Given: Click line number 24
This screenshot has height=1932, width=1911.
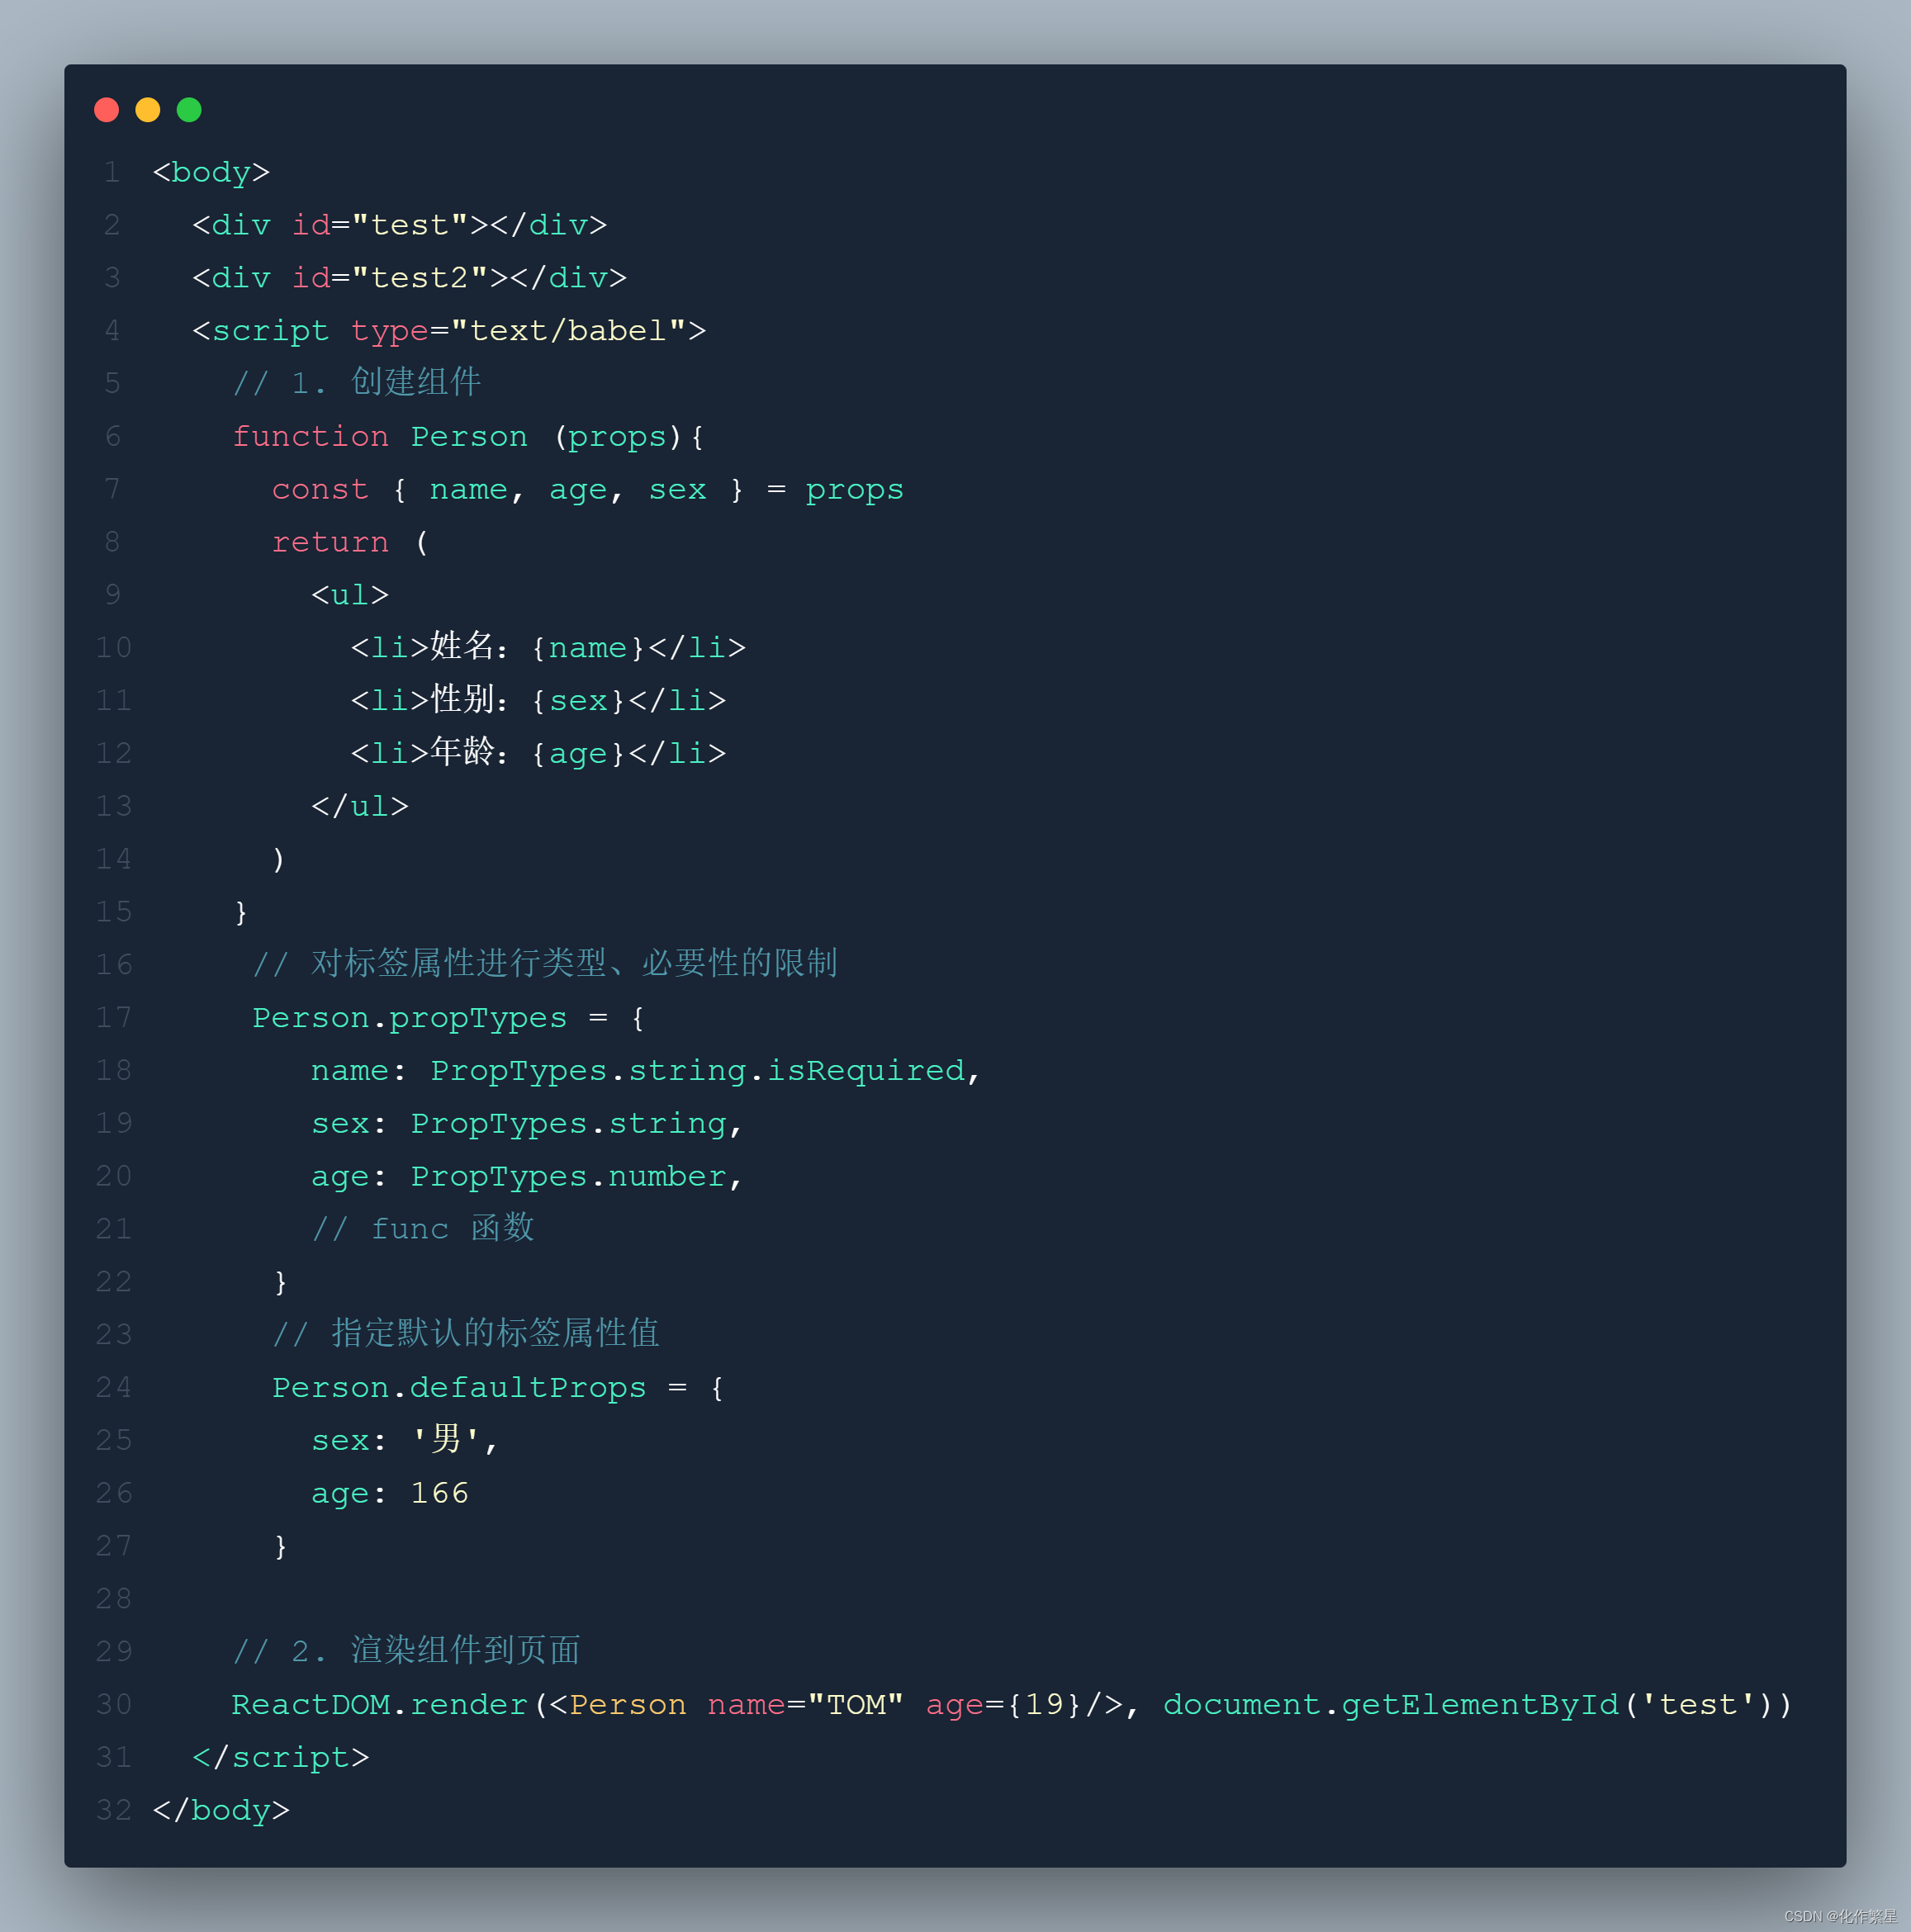Looking at the screenshot, I should (x=114, y=1388).
